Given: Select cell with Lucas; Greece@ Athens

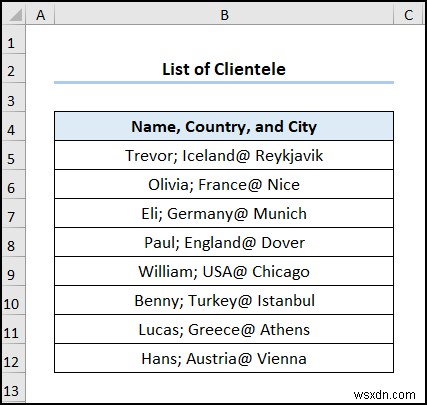Looking at the screenshot, I should (x=224, y=329).
